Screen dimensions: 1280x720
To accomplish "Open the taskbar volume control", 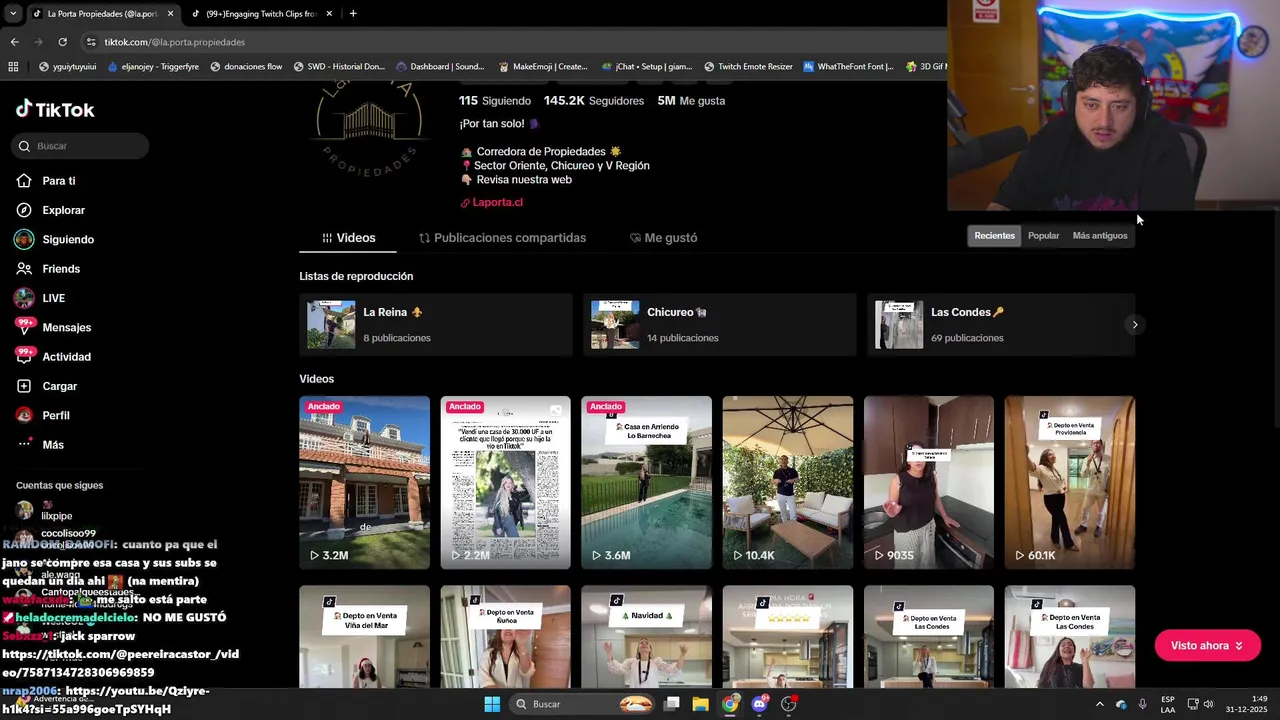I will tap(1208, 704).
